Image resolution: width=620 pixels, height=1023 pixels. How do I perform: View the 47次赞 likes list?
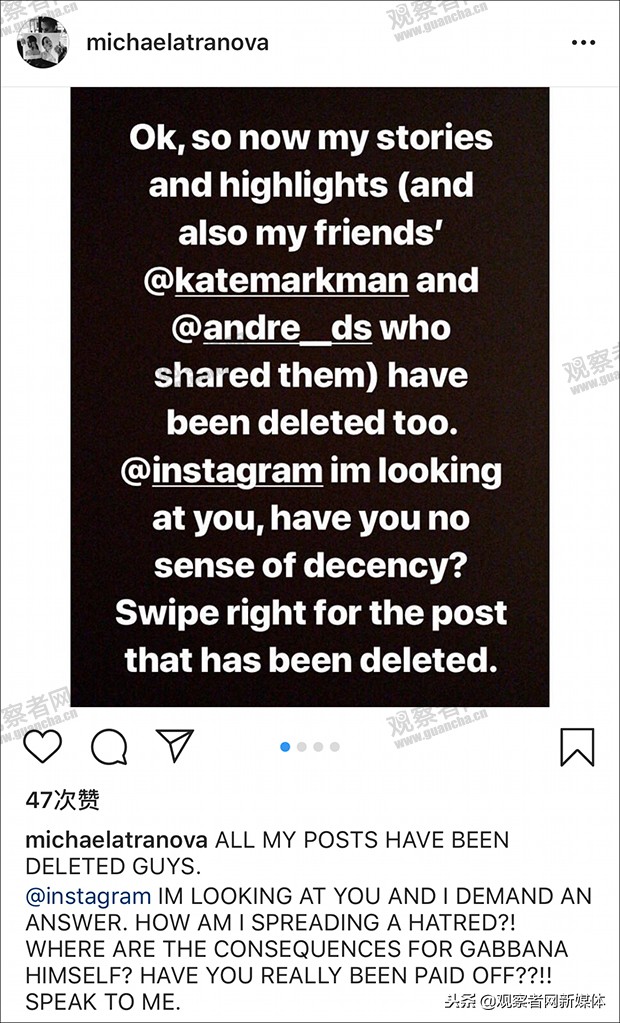point(63,800)
